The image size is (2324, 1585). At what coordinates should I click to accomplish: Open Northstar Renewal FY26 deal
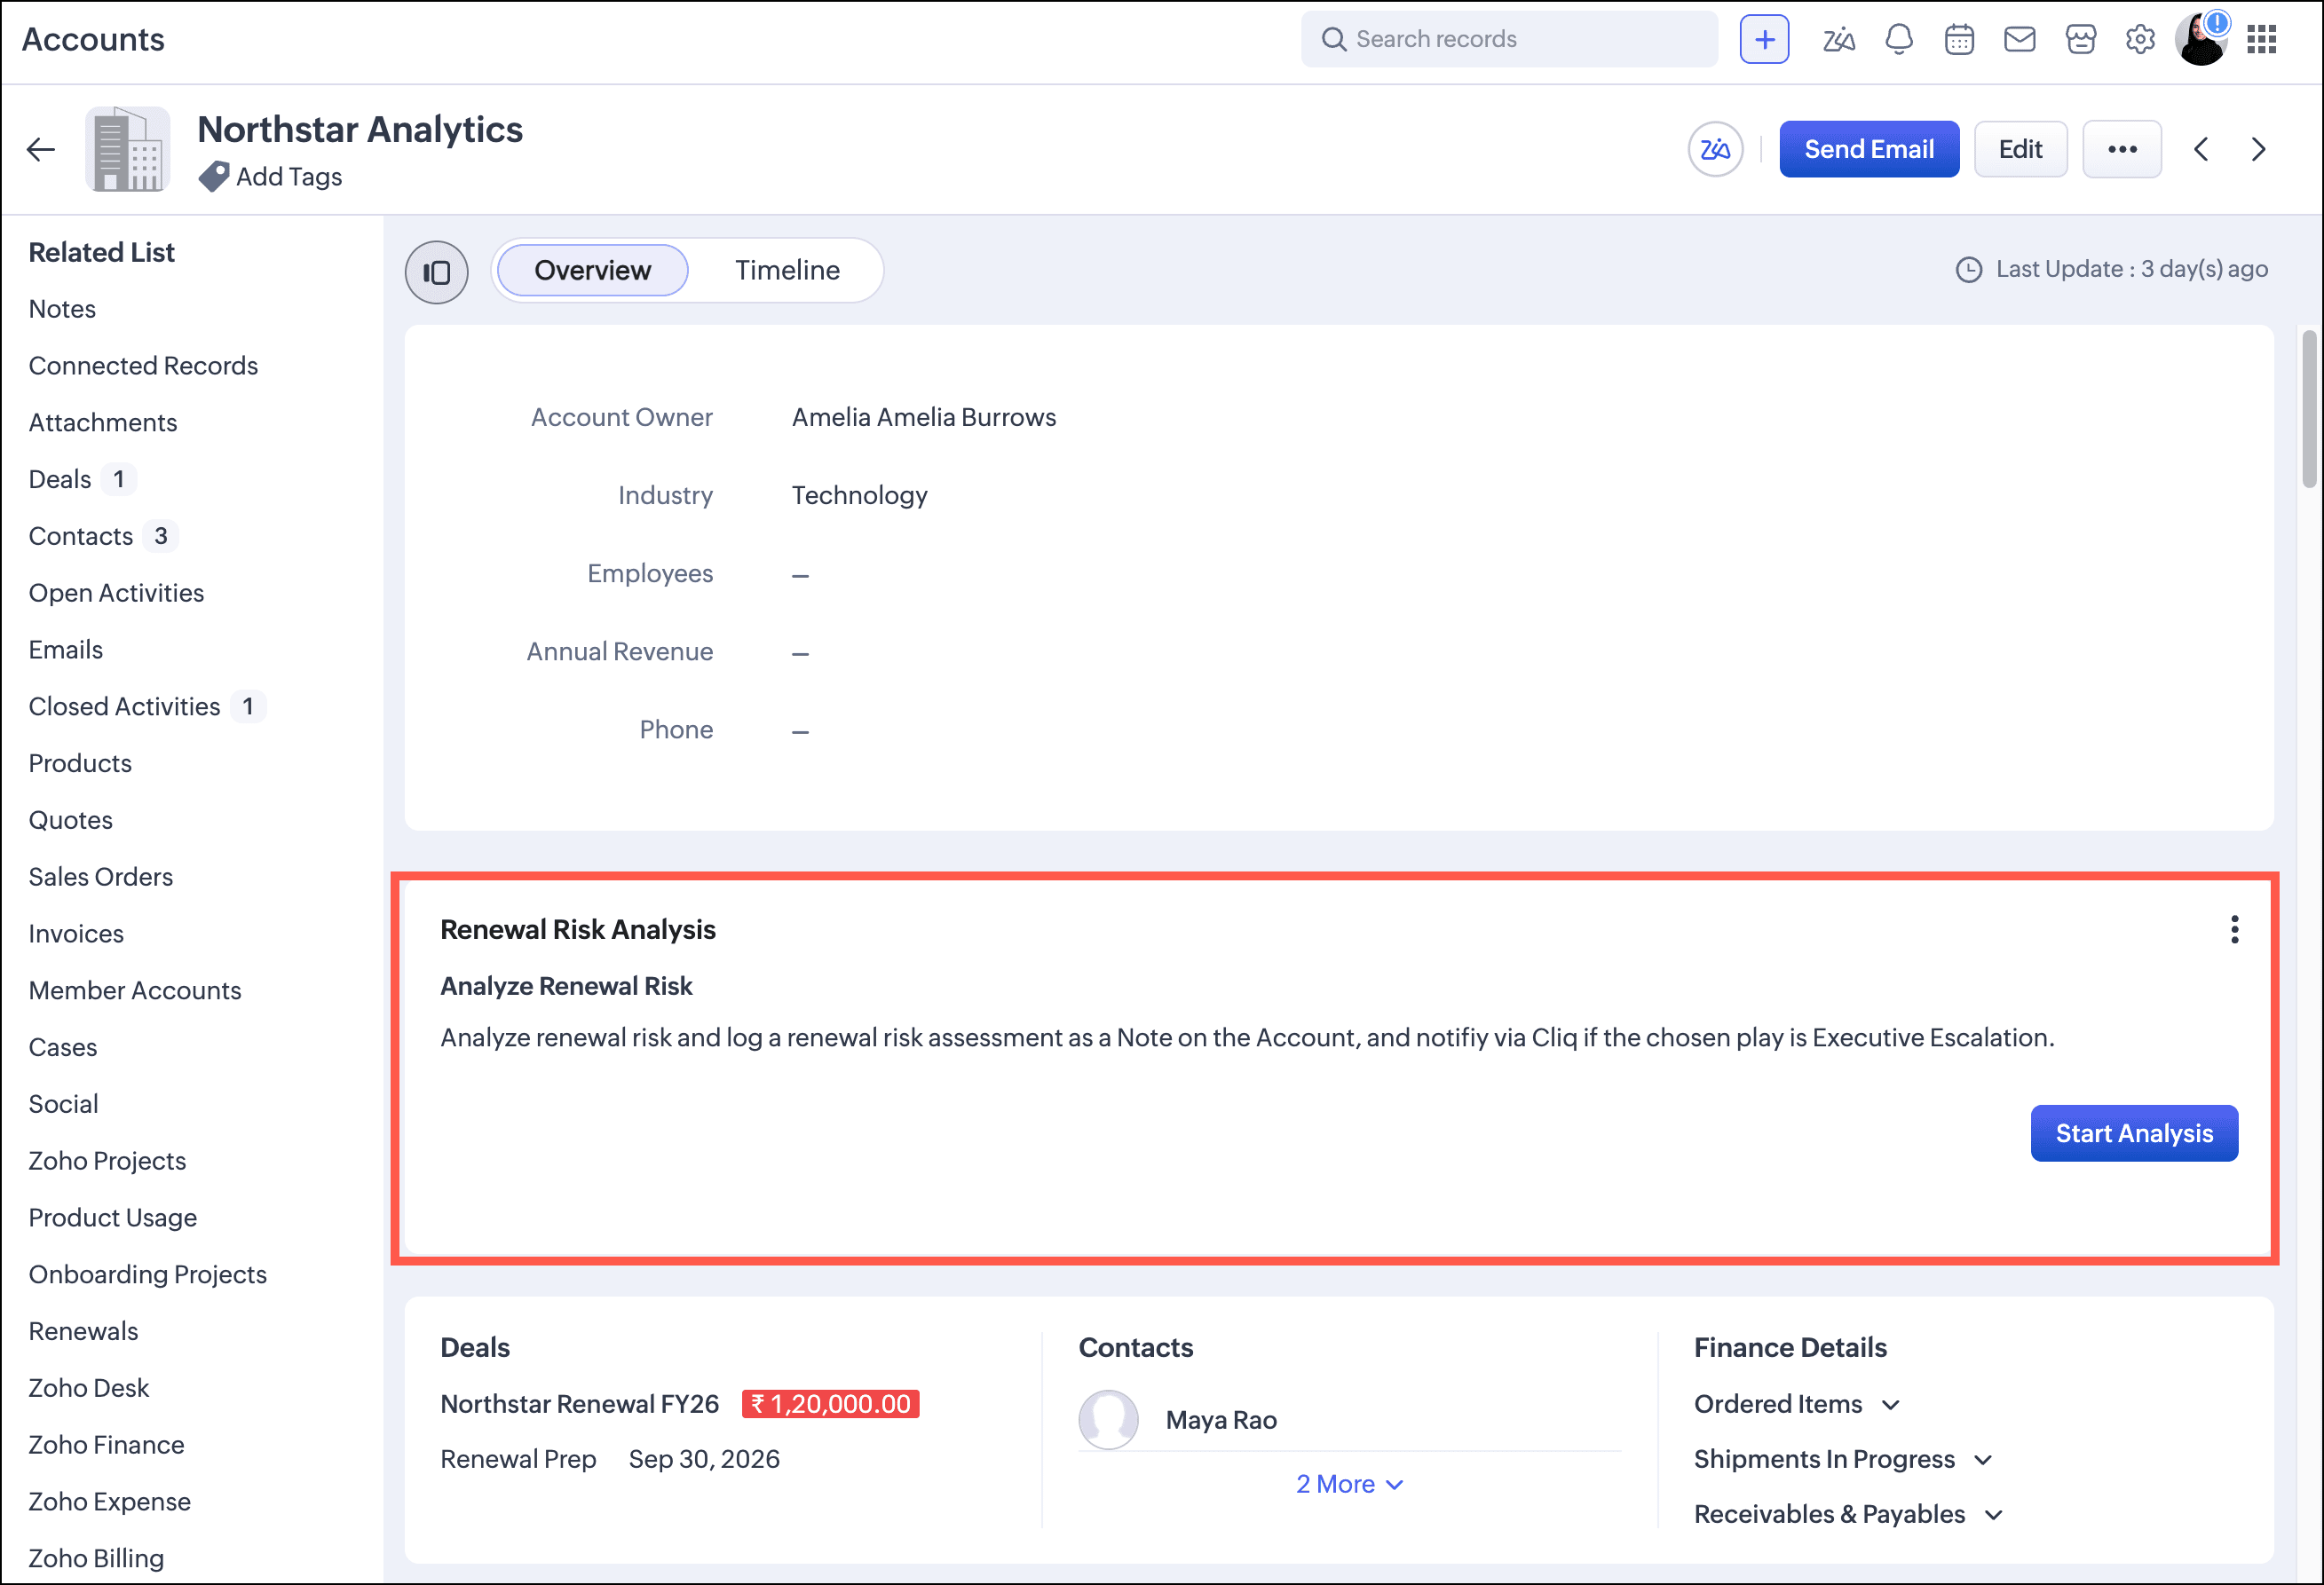(580, 1406)
